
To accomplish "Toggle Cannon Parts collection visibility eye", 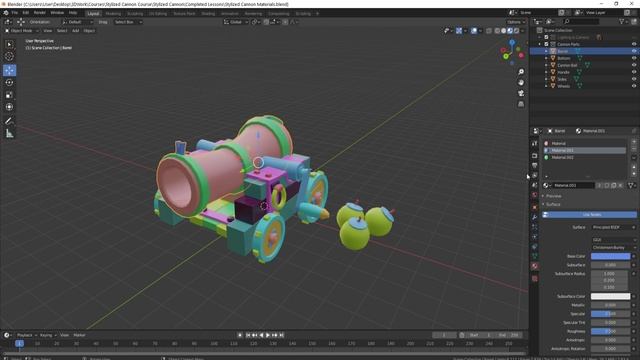I will (634, 44).
